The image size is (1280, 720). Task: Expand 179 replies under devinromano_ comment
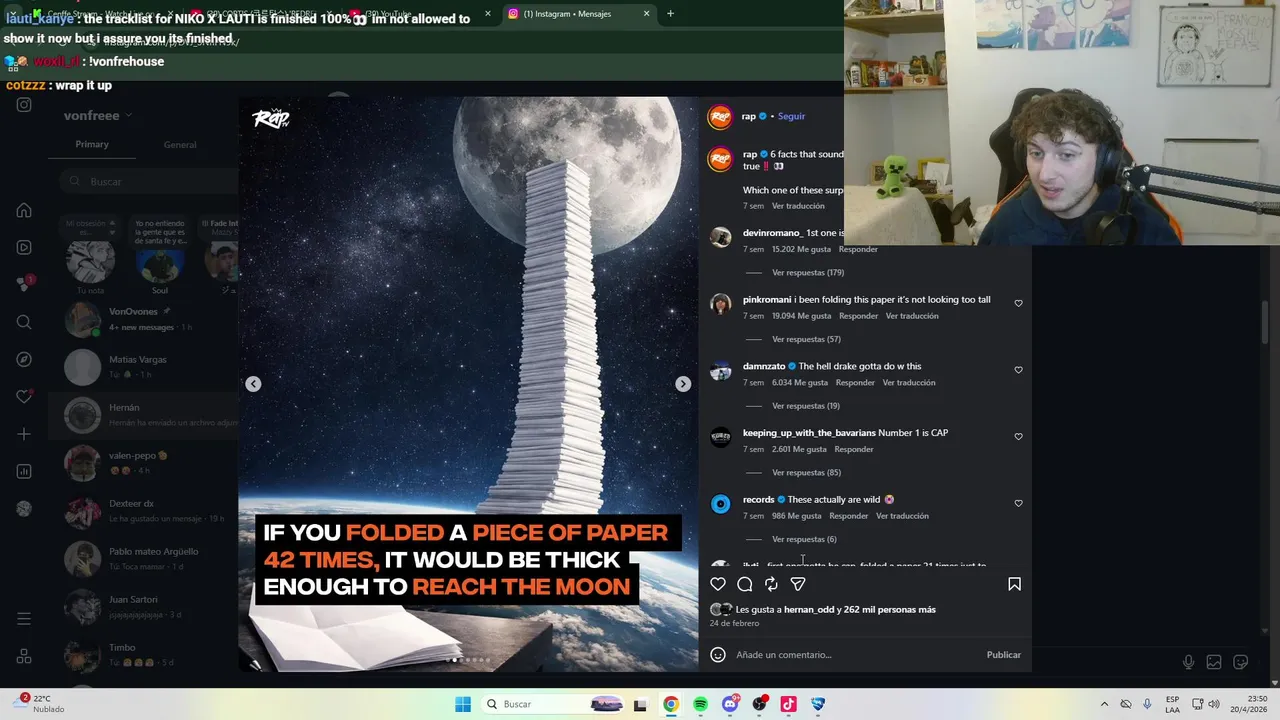(x=808, y=272)
